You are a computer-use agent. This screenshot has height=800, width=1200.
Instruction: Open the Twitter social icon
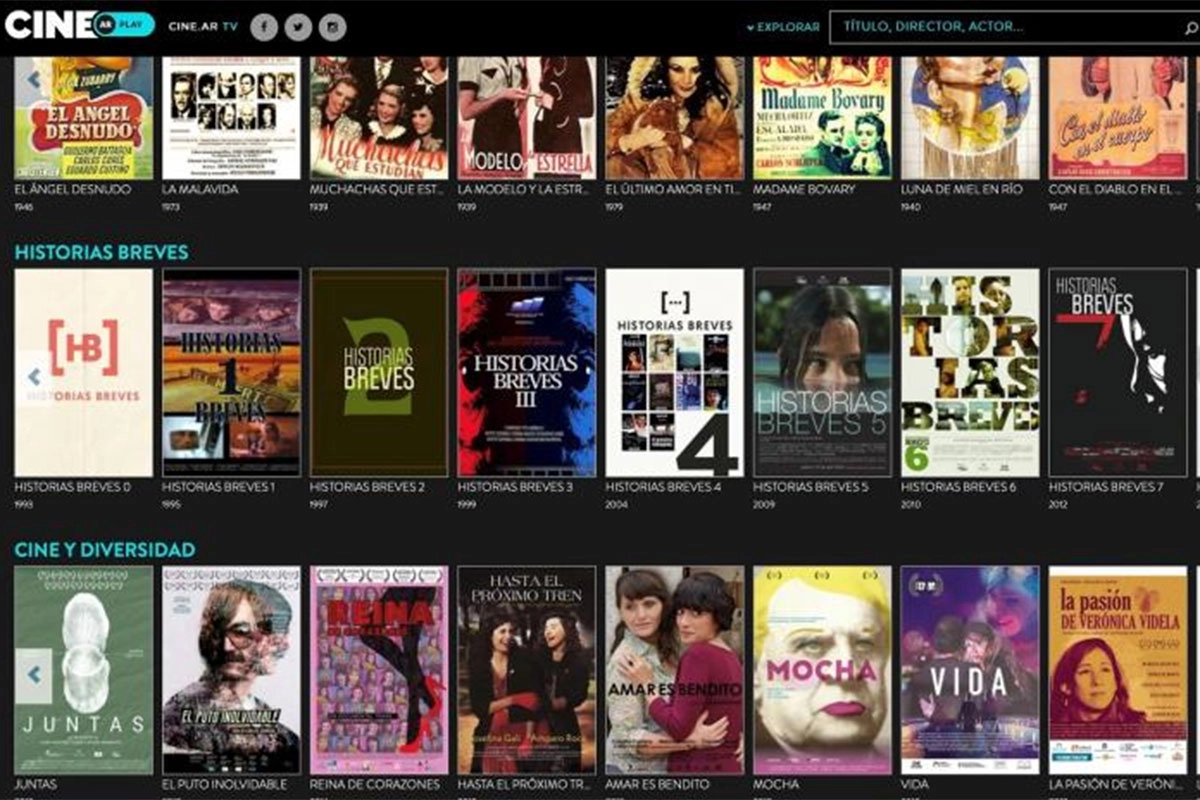(298, 27)
